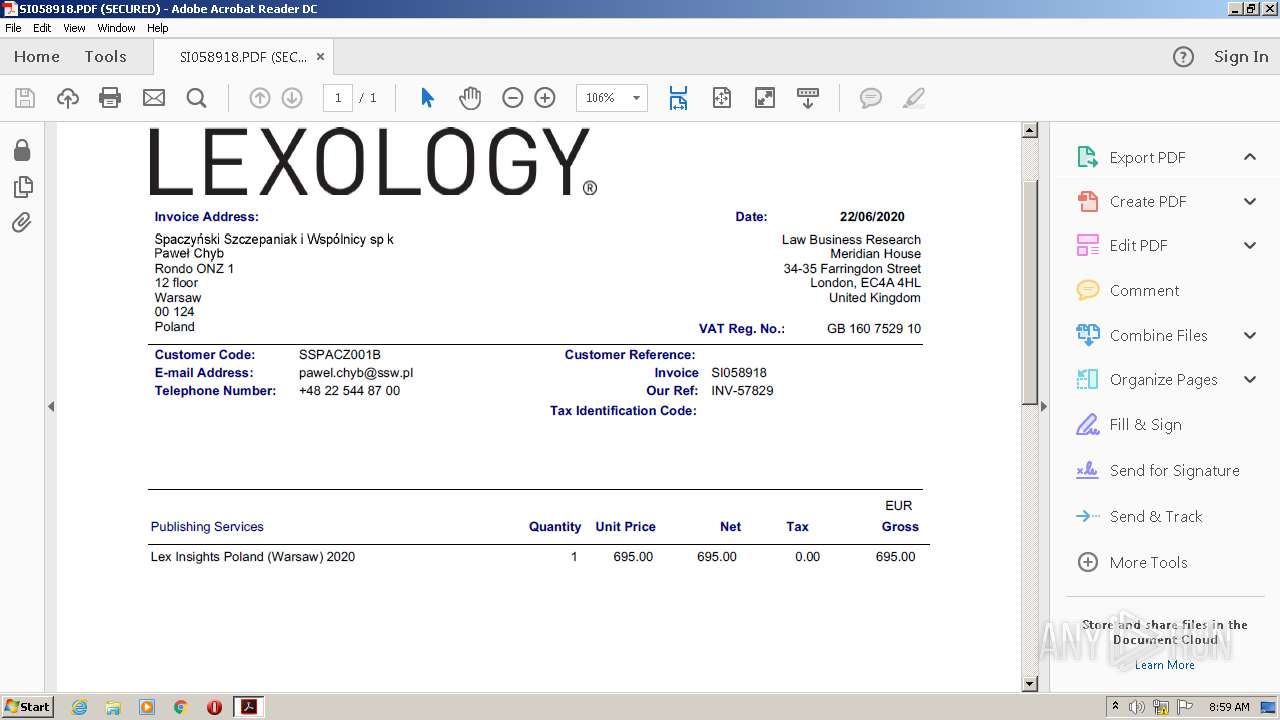The image size is (1280, 720).
Task: Add a sticky note comment
Action: [871, 98]
